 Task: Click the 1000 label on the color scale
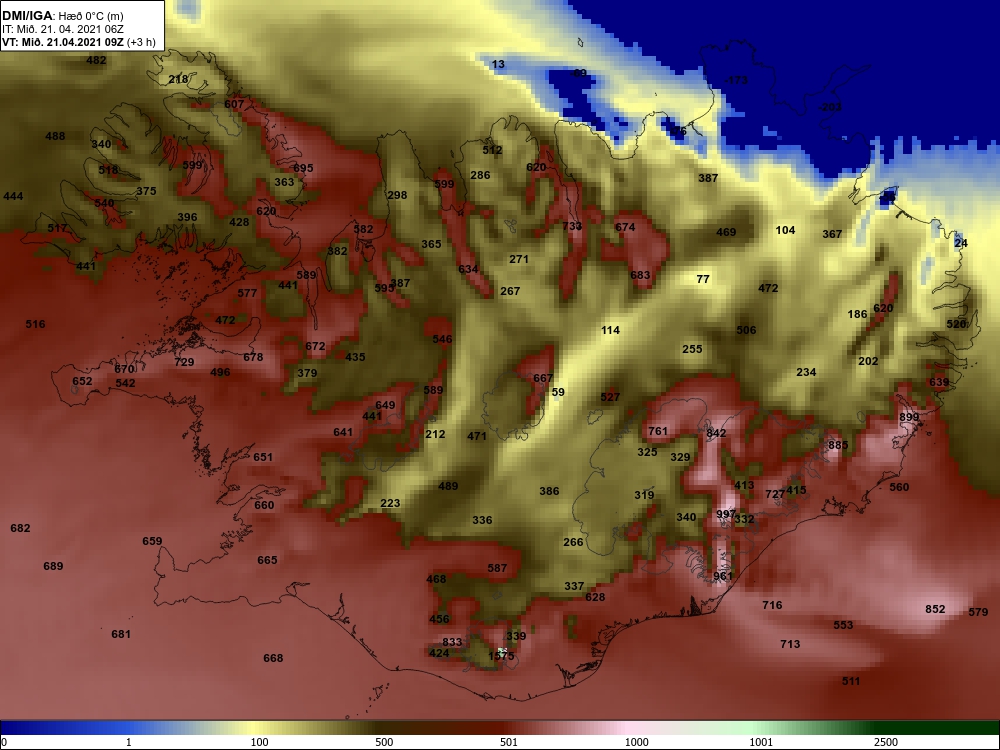click(637, 742)
